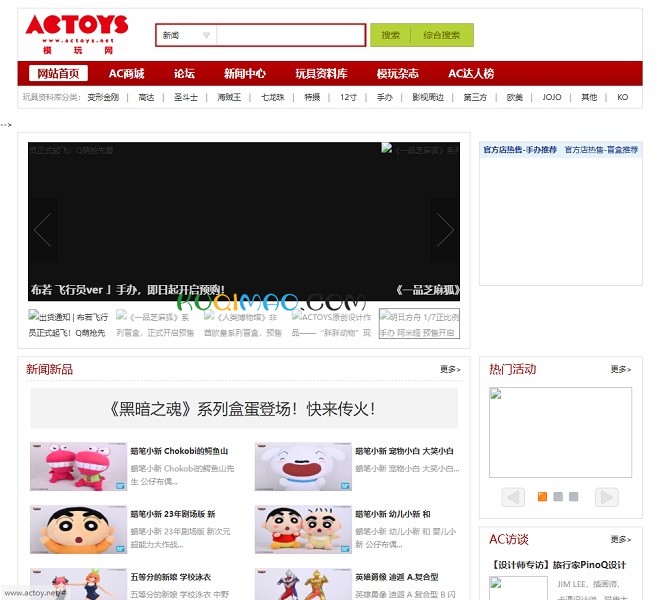657x600 pixels.
Task: Click 更多 in 热门活动 section
Action: pyautogui.click(x=621, y=369)
